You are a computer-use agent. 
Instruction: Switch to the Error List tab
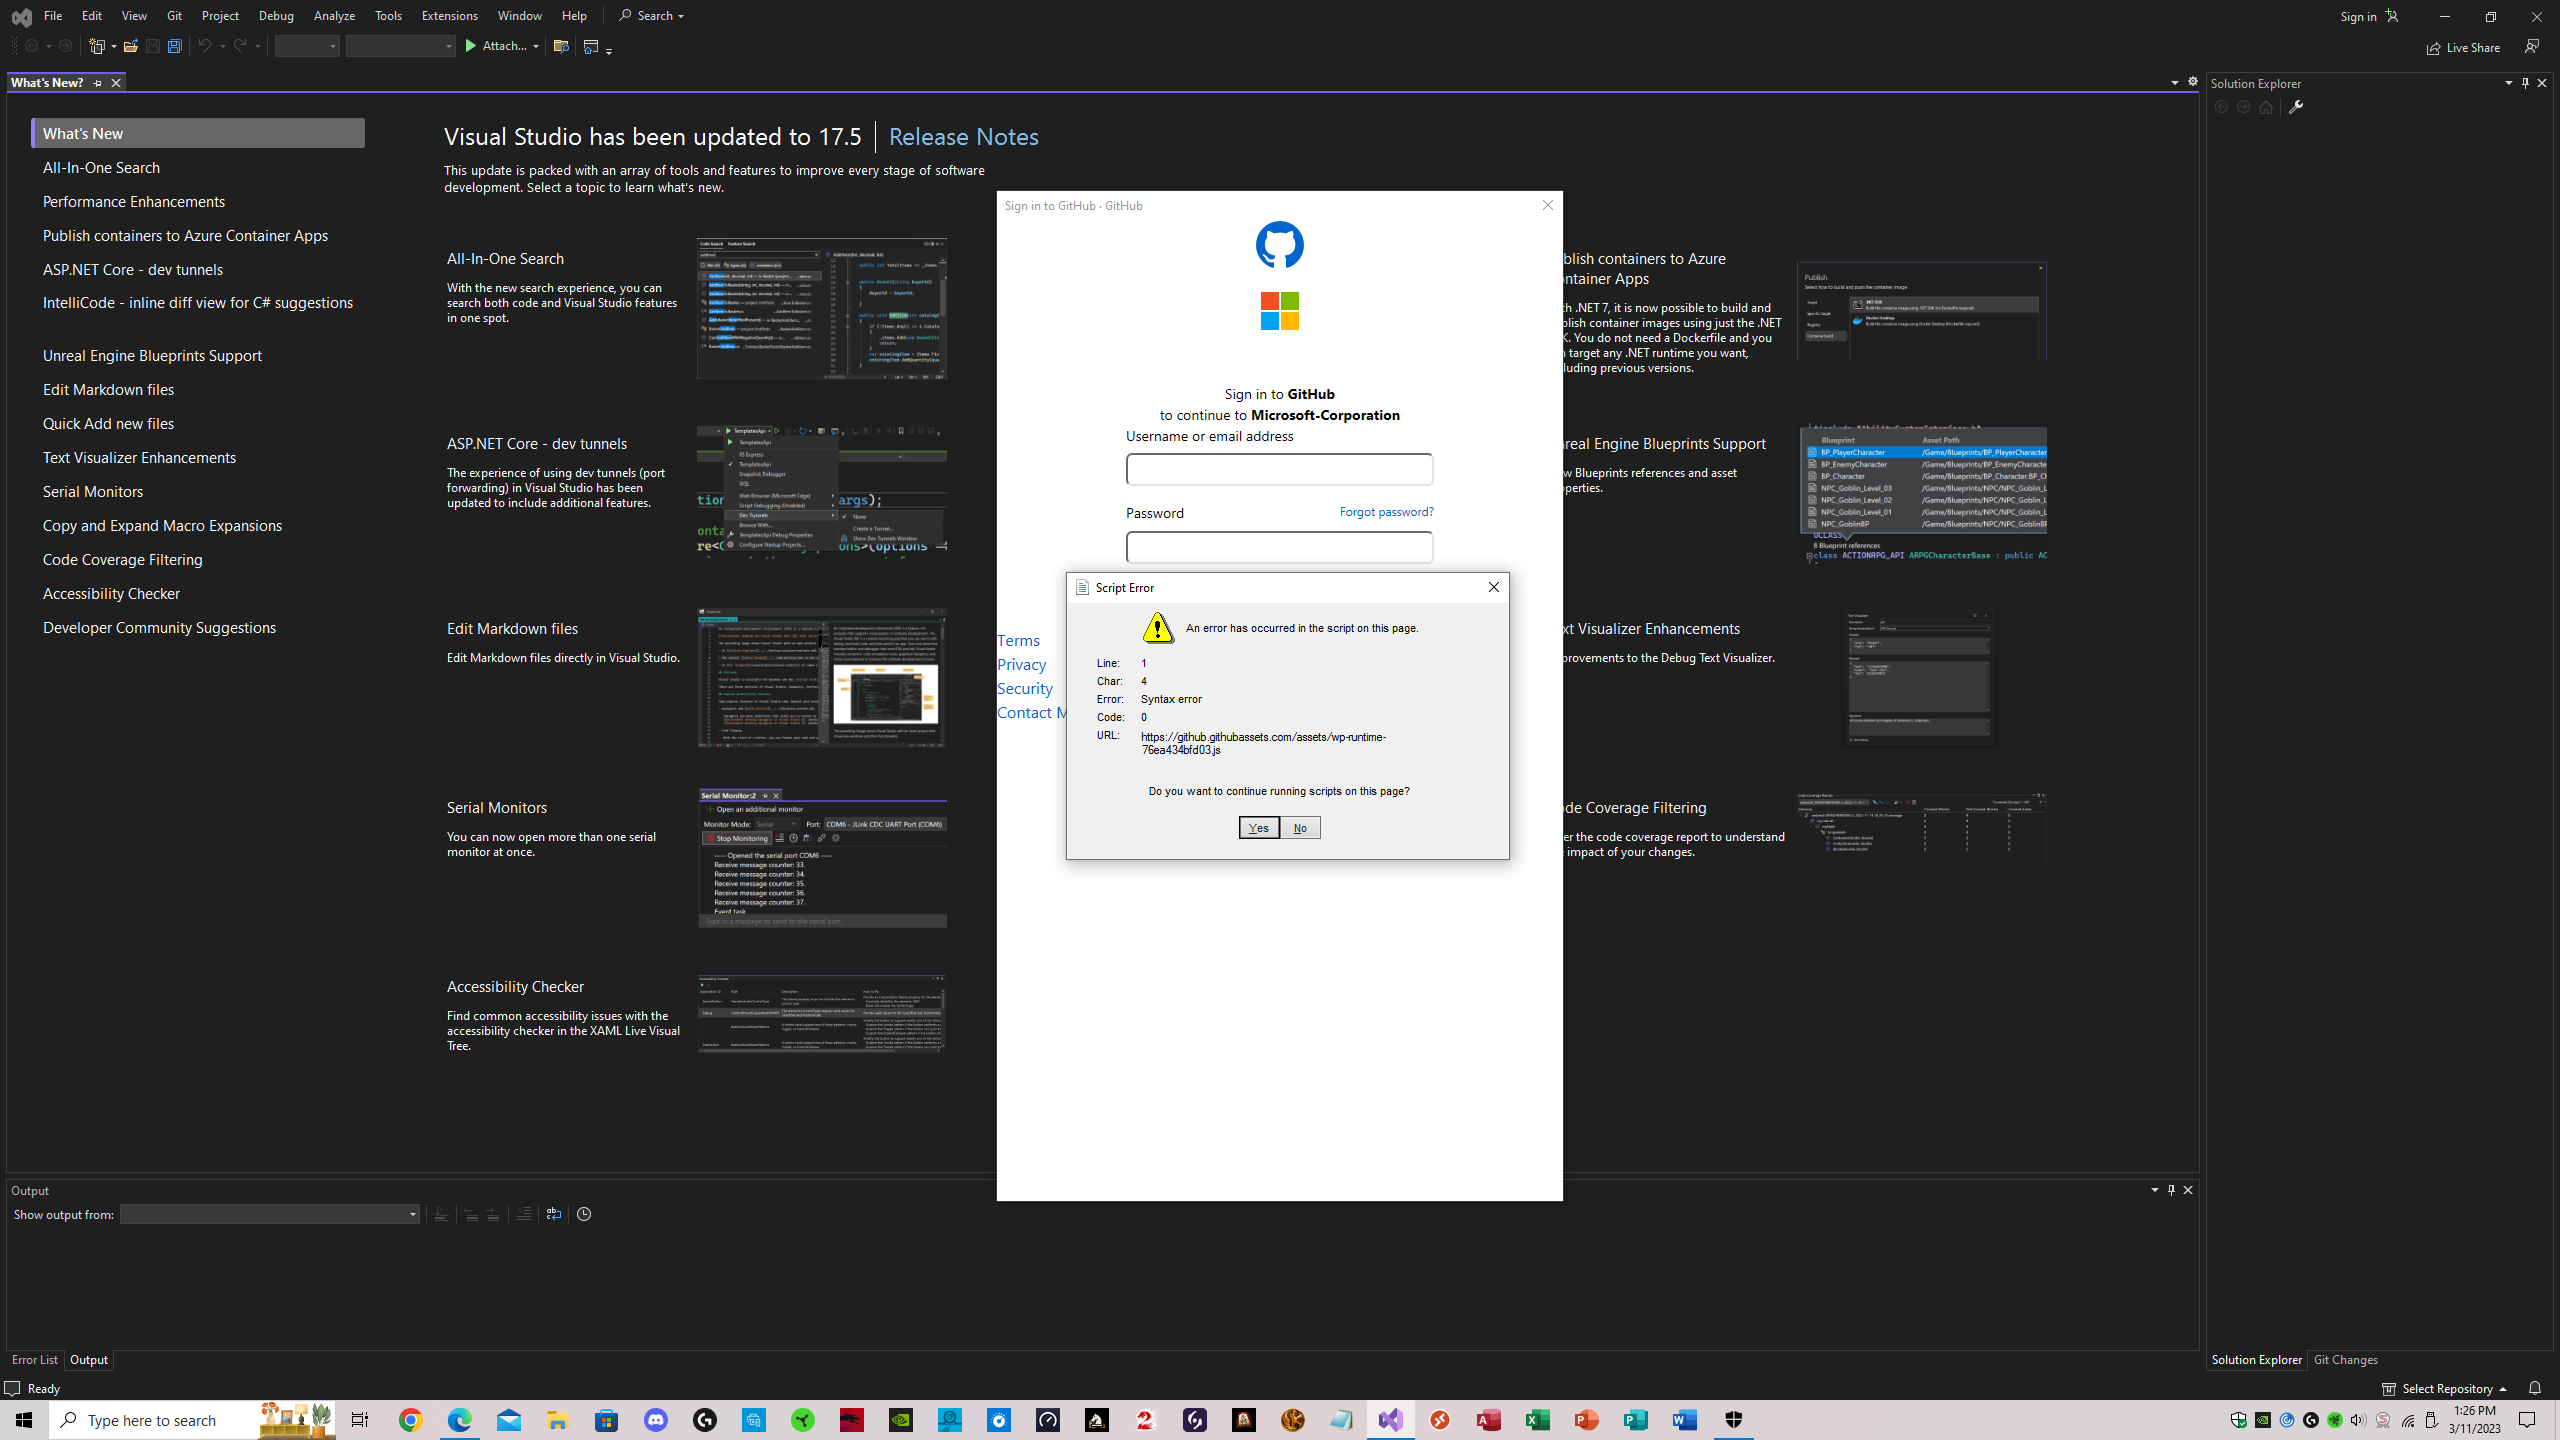click(x=34, y=1360)
